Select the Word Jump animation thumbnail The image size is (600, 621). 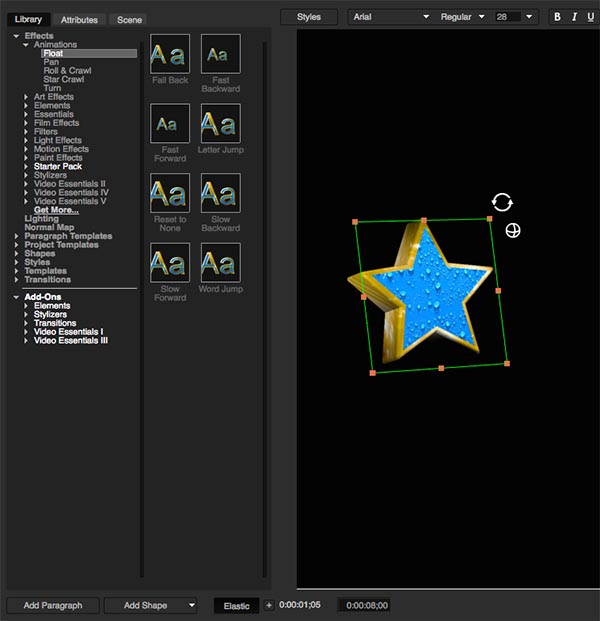pos(220,264)
